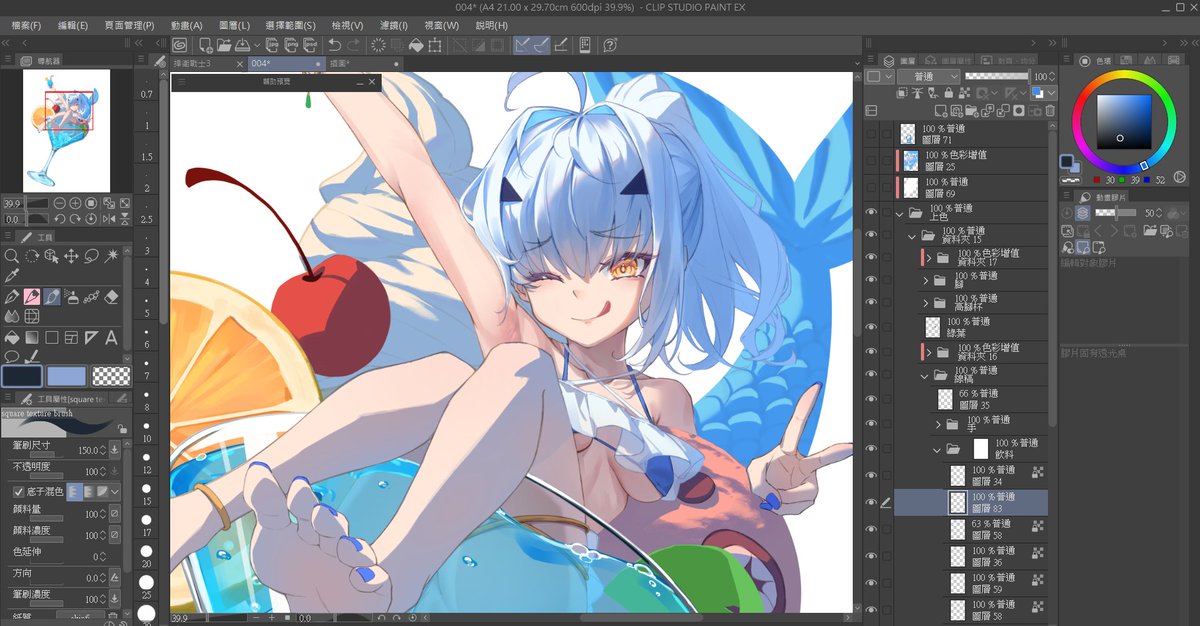The height and width of the screenshot is (626, 1200).
Task: Click the smartphone connection toolbar icon
Action: (585, 45)
